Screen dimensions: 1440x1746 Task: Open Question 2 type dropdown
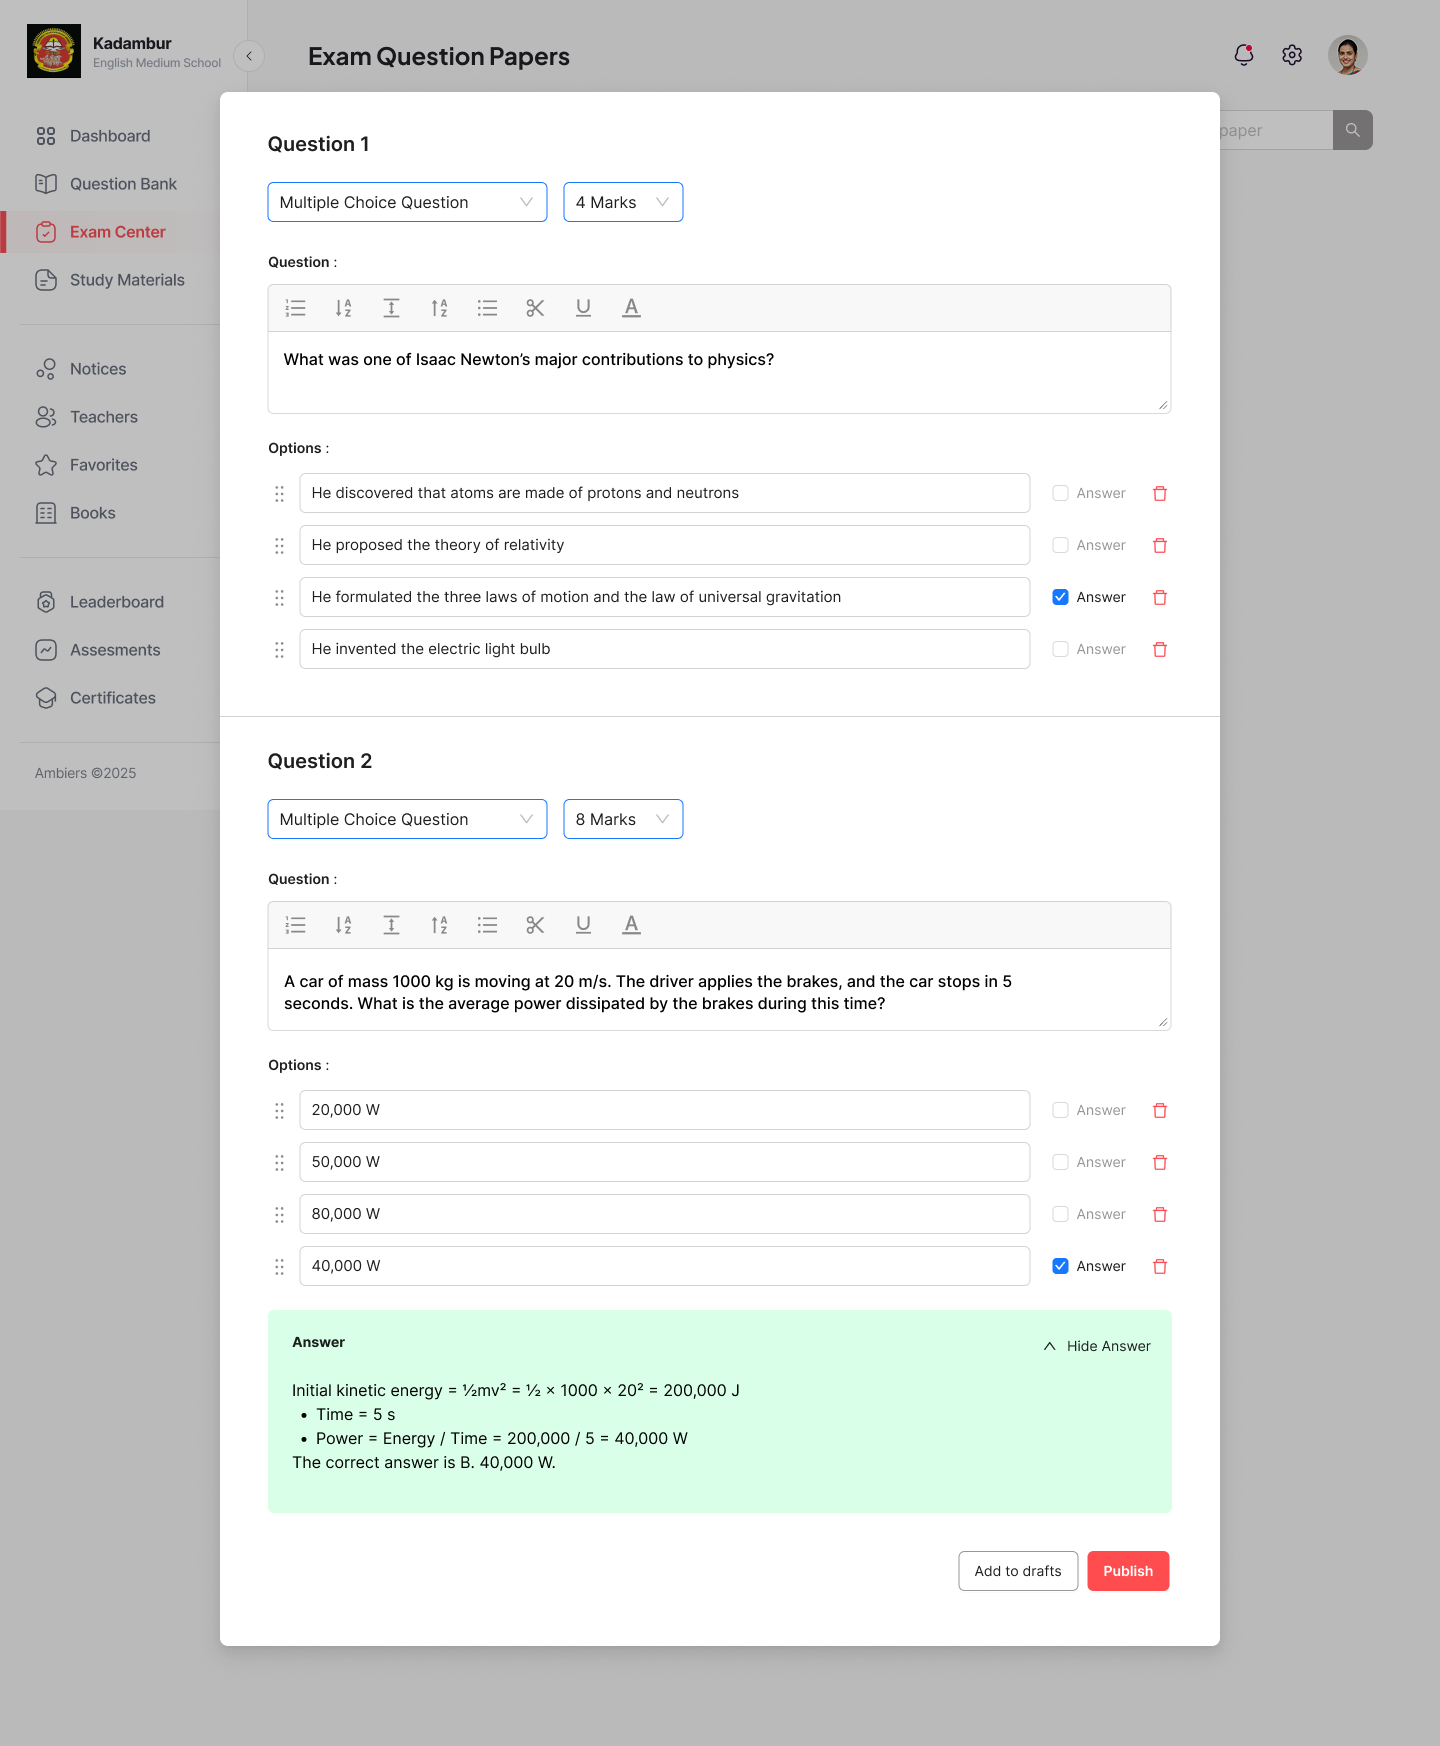click(x=407, y=819)
